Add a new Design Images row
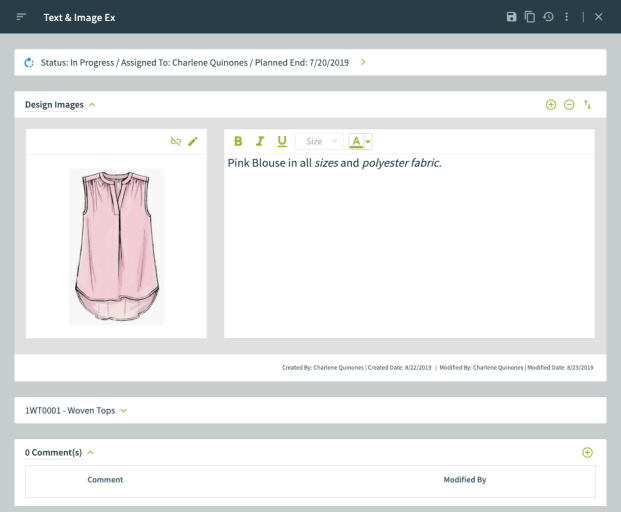This screenshot has width=621, height=512. pyautogui.click(x=551, y=104)
